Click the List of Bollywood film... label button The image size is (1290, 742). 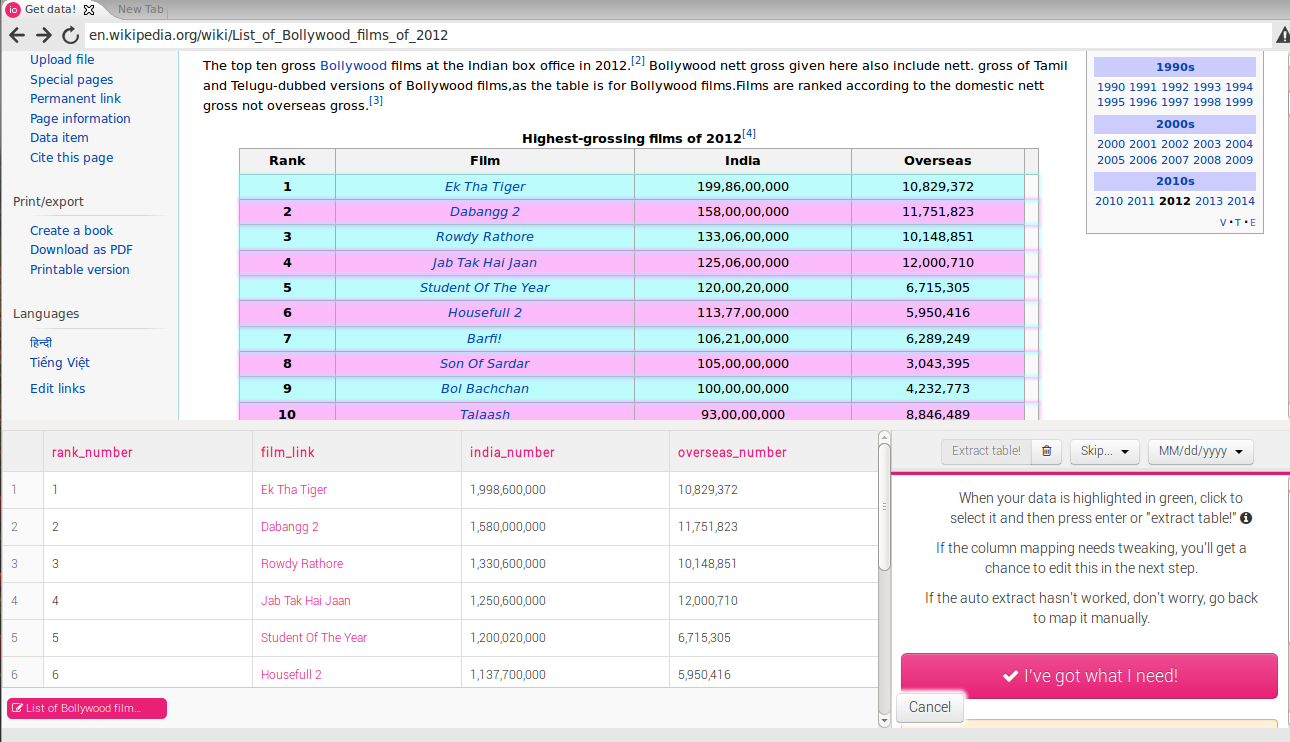click(x=87, y=708)
